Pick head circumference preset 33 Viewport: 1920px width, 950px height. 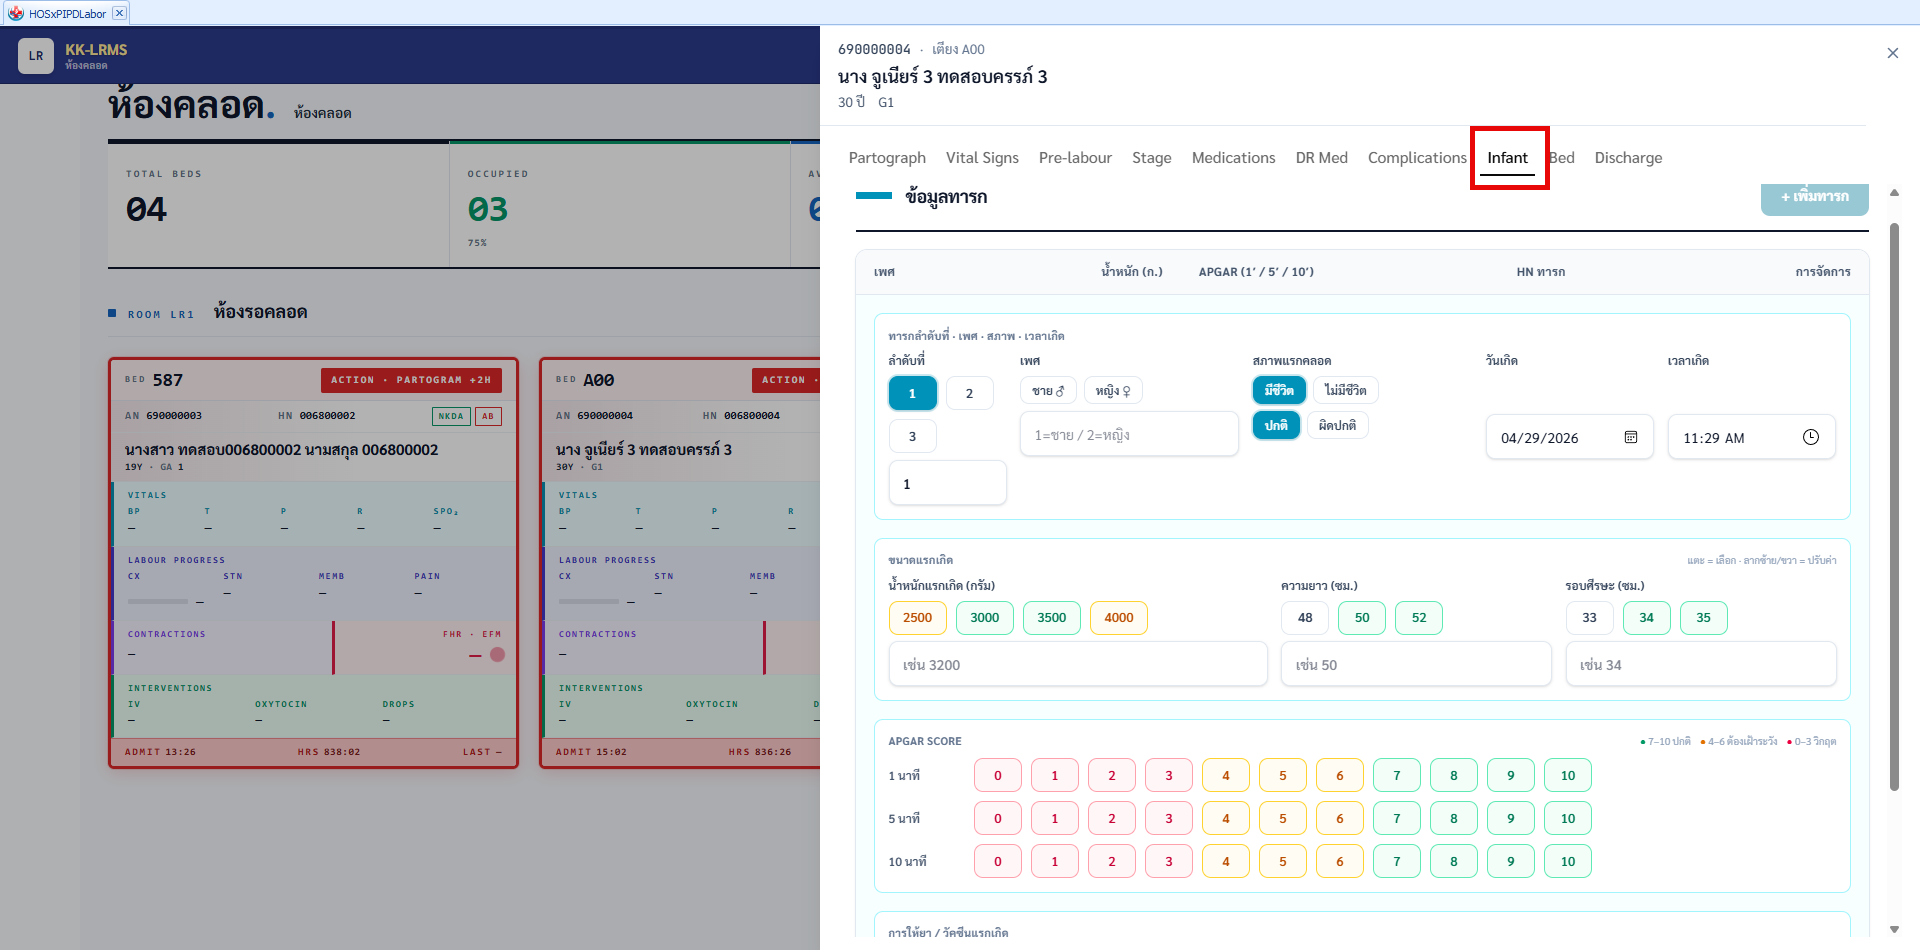1589,618
